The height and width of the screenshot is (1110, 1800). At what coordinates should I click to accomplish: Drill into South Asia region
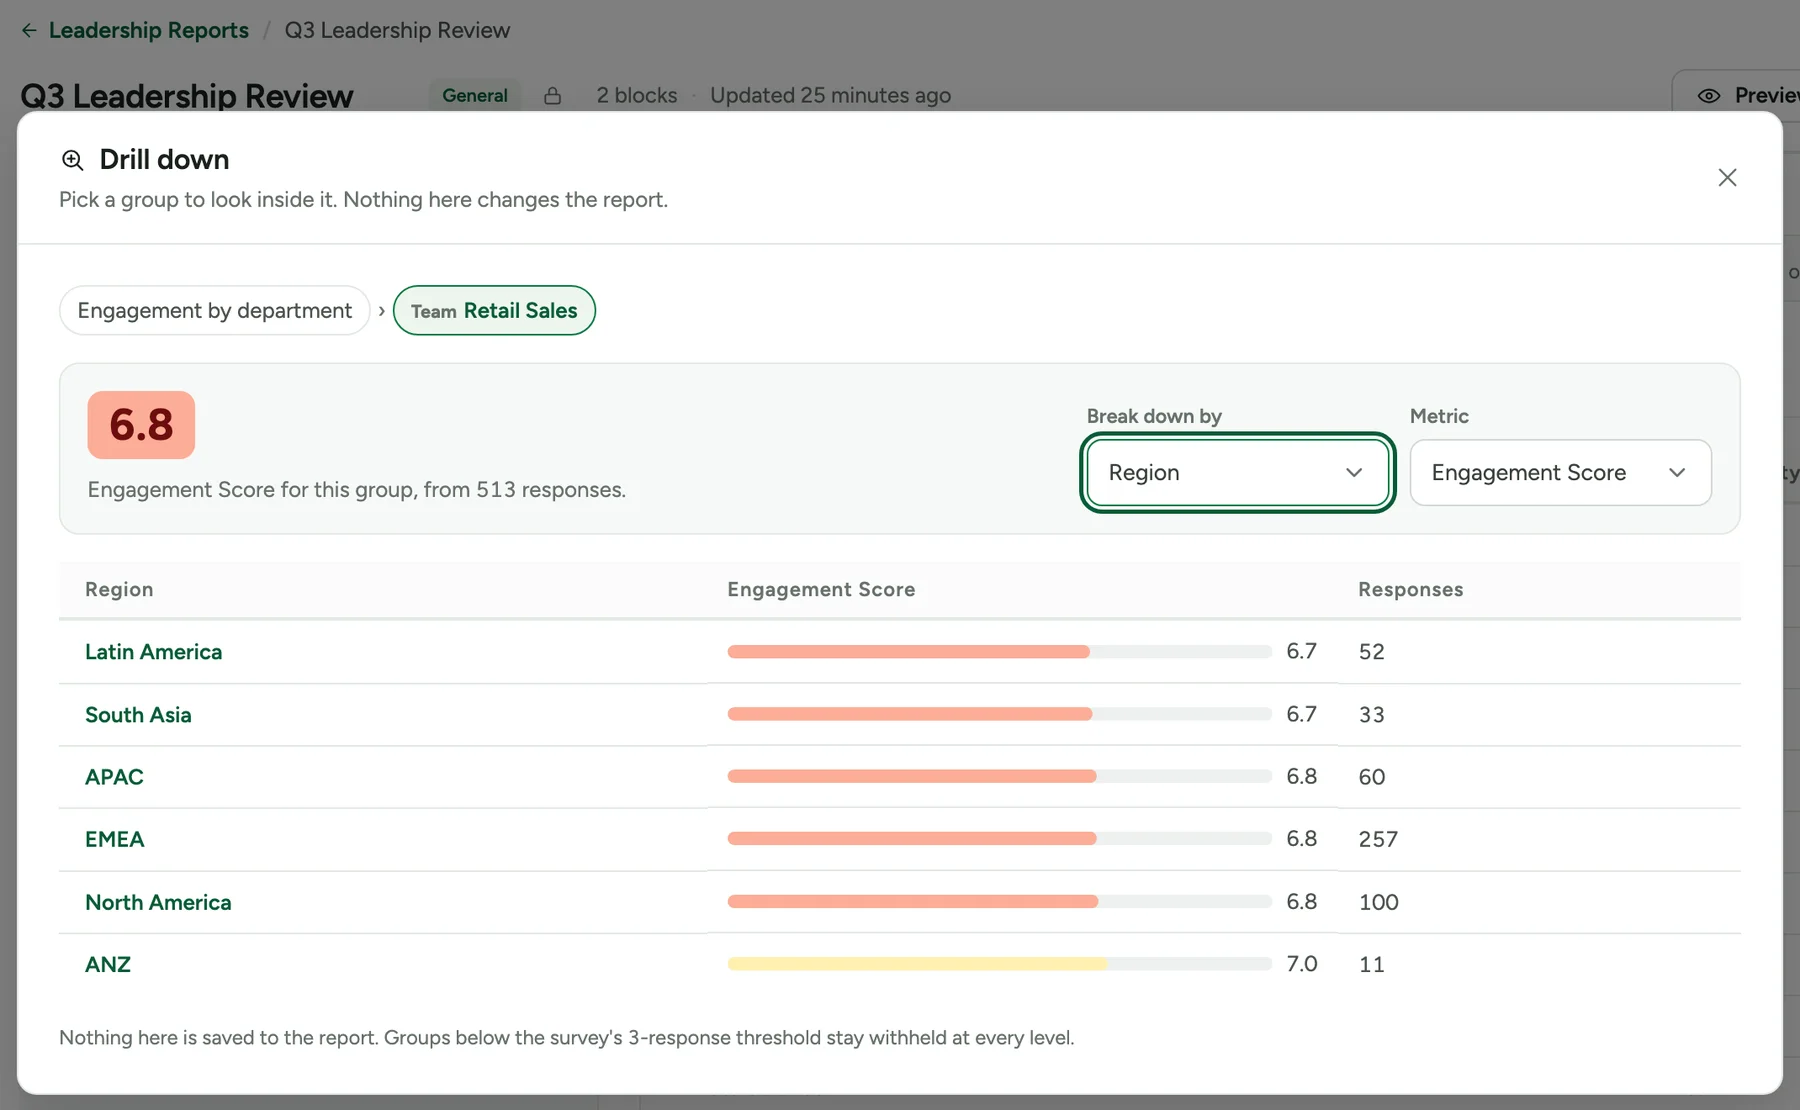(x=138, y=715)
